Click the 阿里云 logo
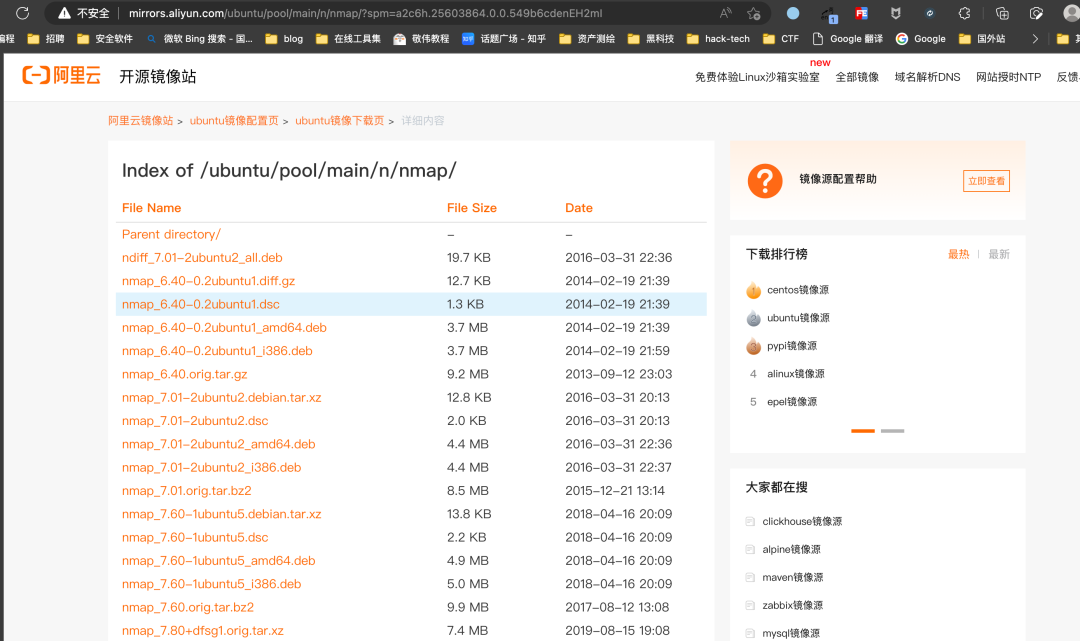The image size is (1080, 641). click(x=62, y=75)
